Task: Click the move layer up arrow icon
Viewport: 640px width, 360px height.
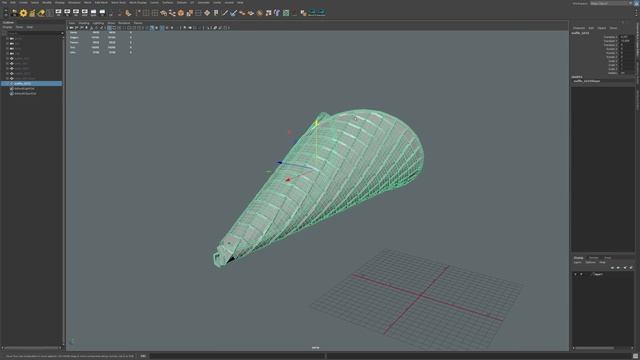Action: [x=612, y=268]
